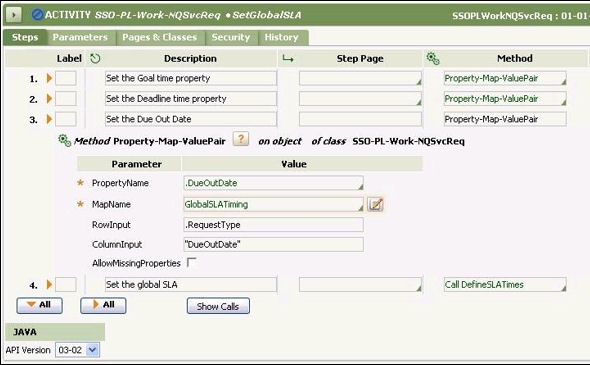Click the expand All button with right arrow
The image size is (590, 365).
coord(103,305)
